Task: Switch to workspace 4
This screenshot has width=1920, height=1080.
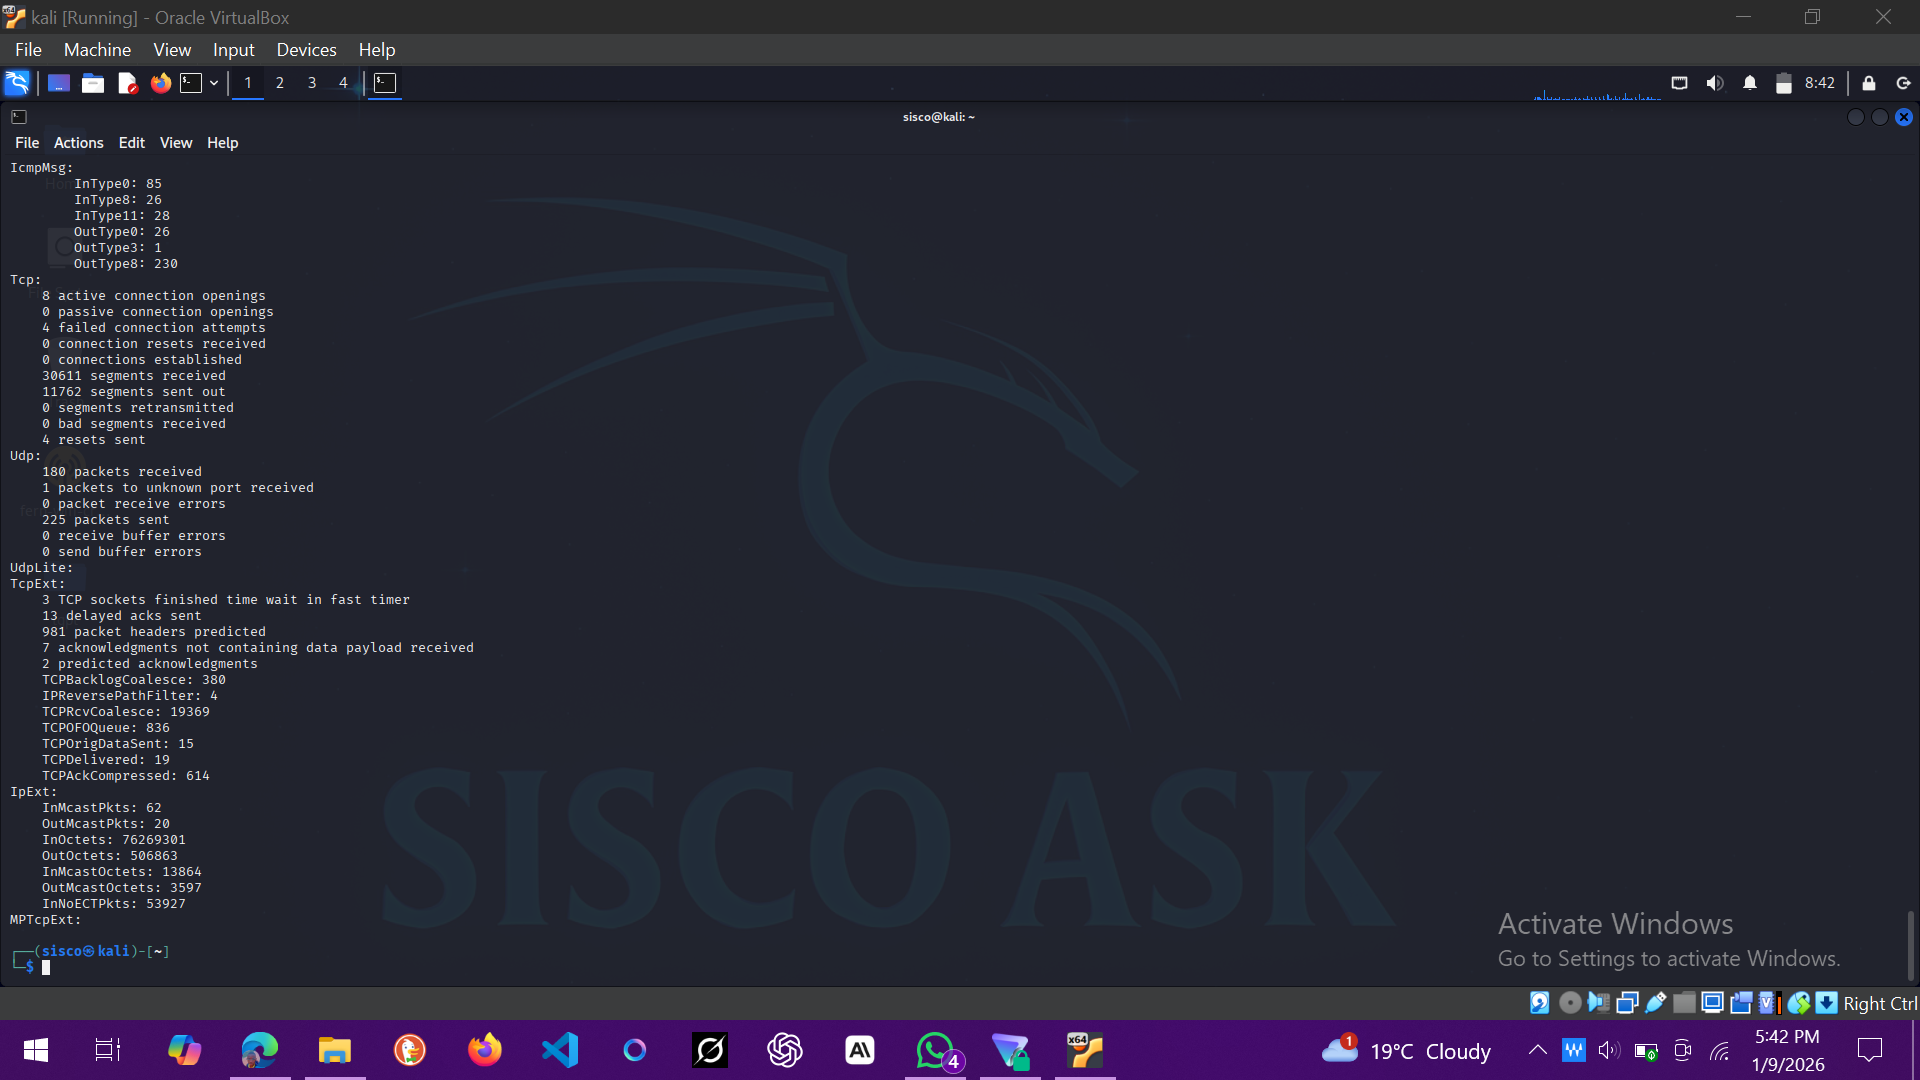Action: (x=343, y=83)
